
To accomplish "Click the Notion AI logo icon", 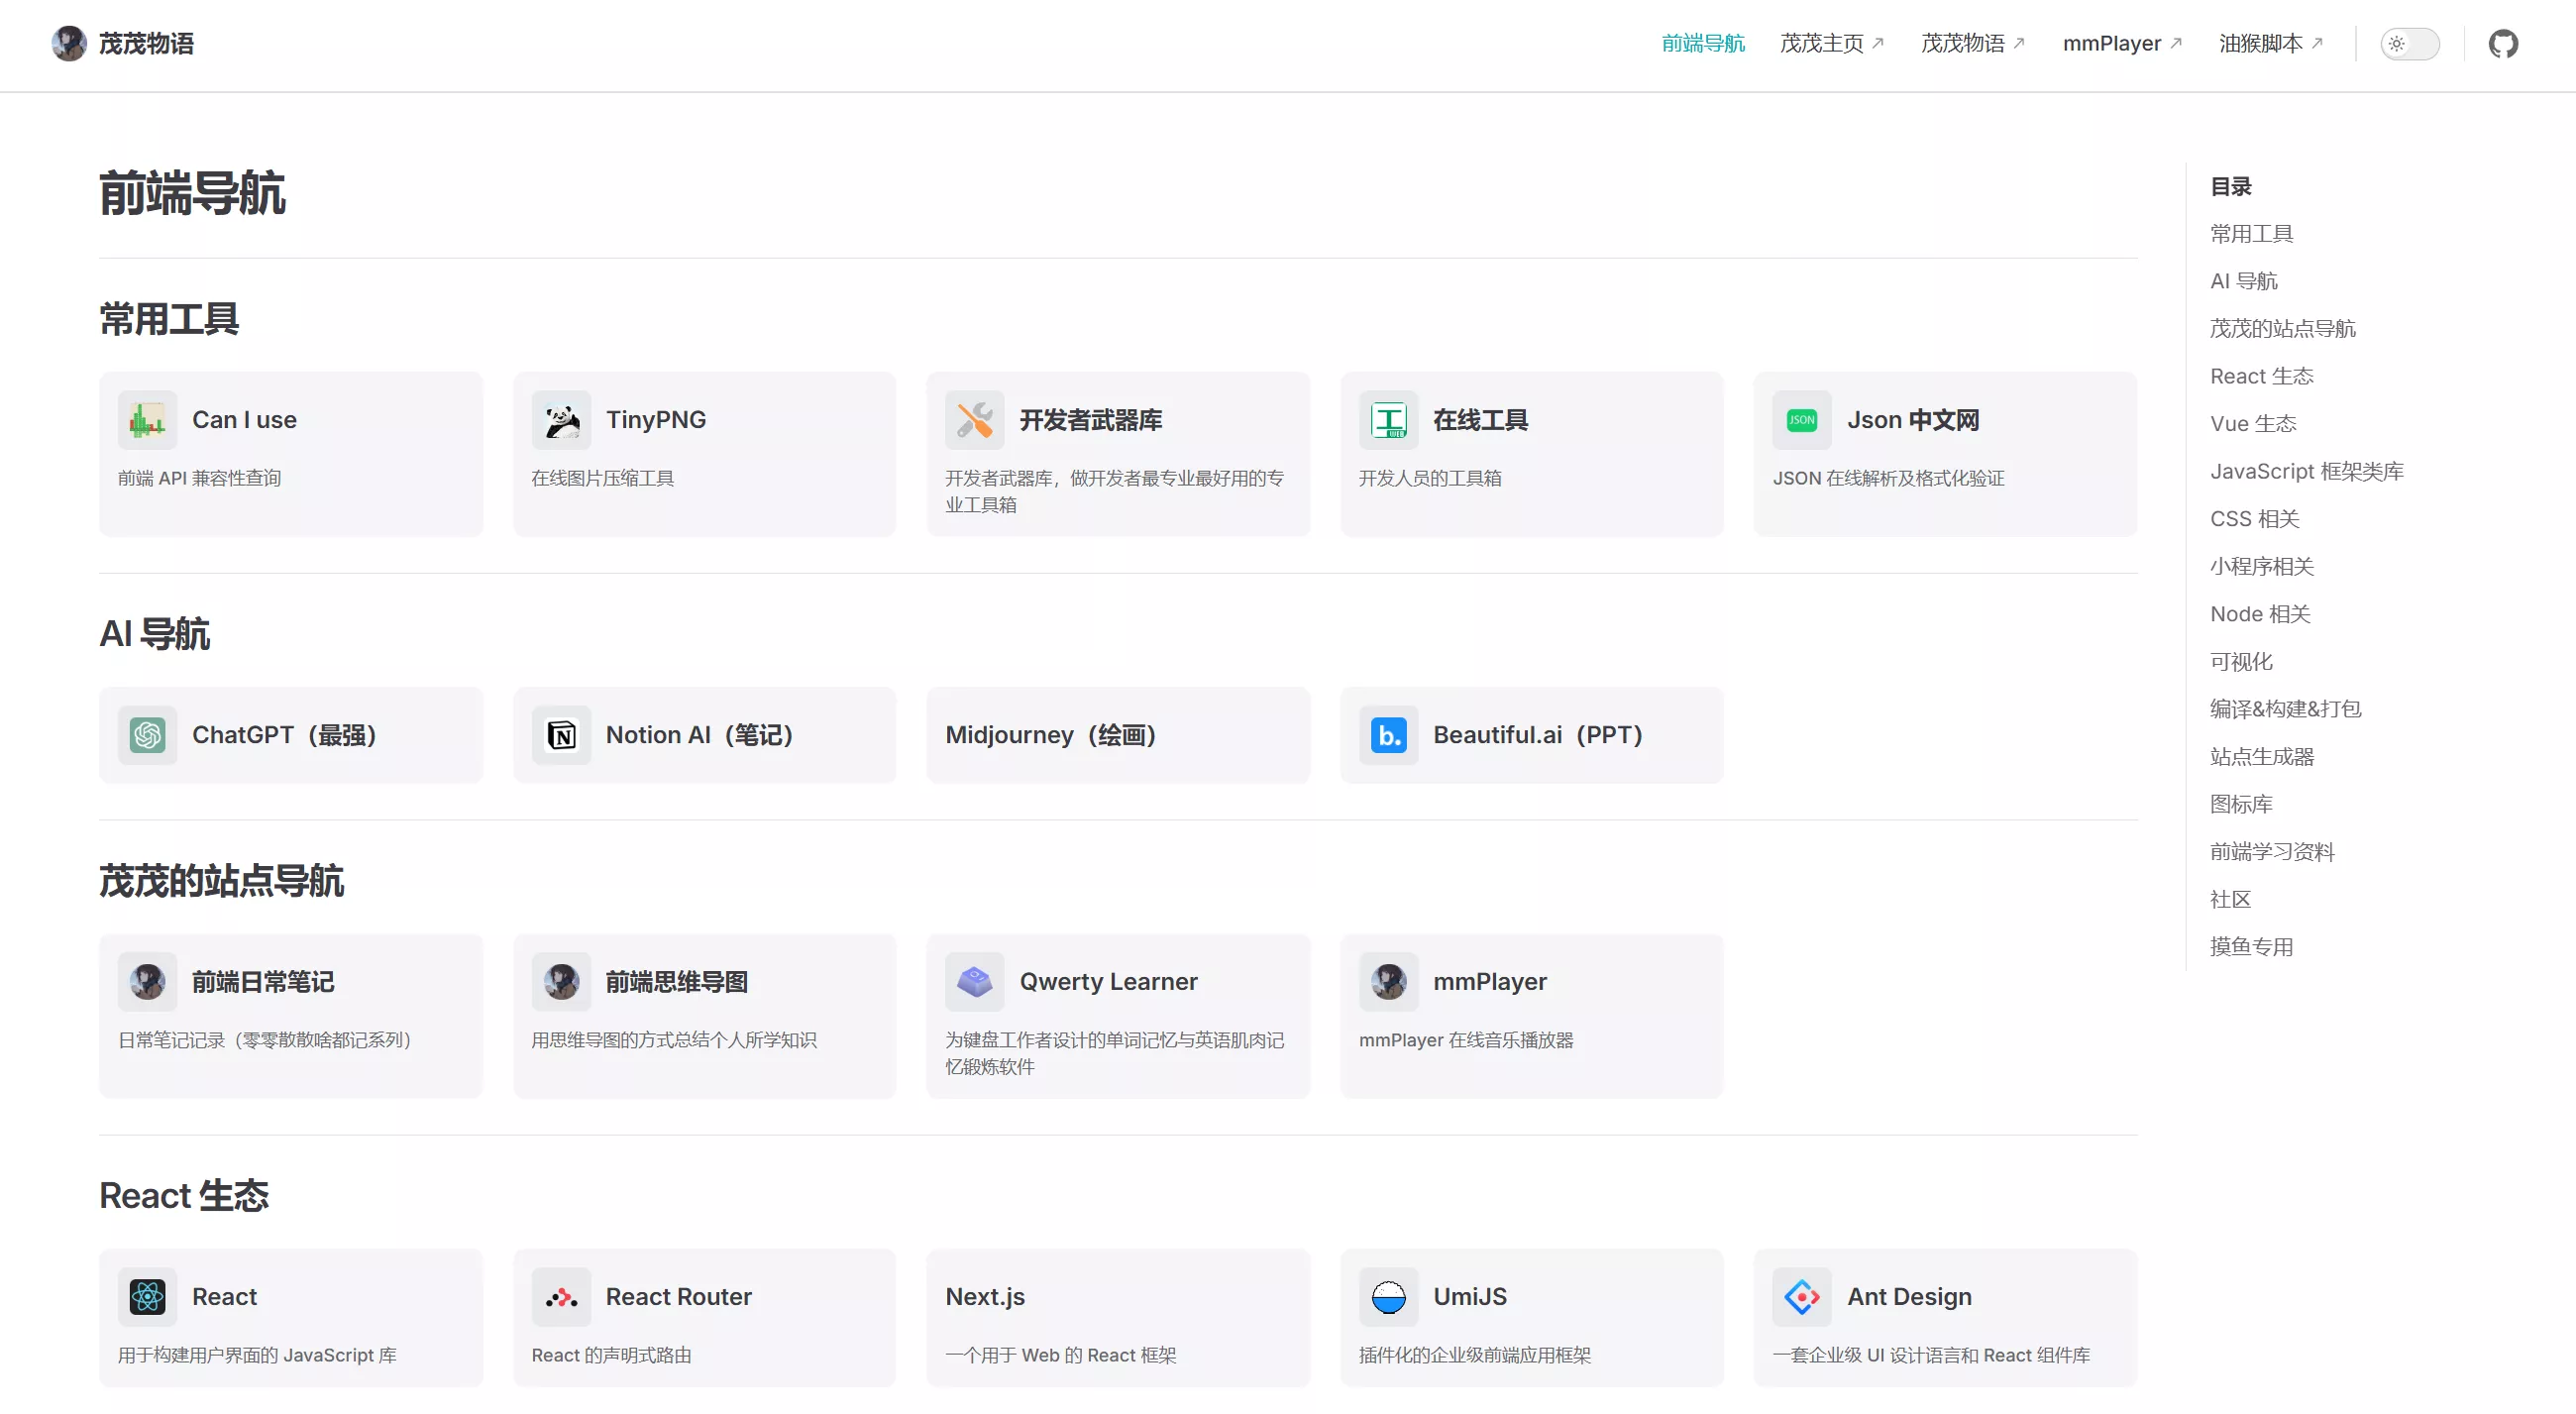I will [561, 735].
